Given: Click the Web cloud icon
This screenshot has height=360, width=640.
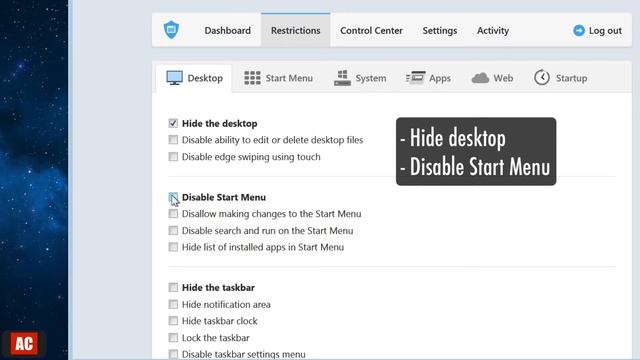Looking at the screenshot, I should [x=480, y=78].
